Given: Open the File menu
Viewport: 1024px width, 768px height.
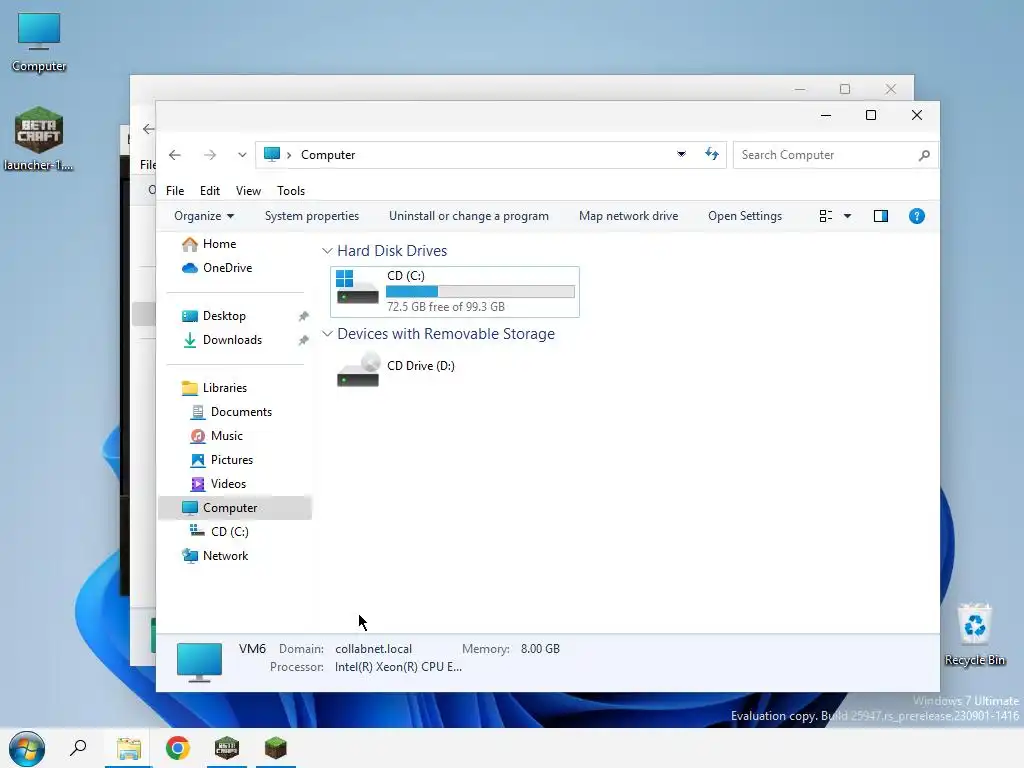Looking at the screenshot, I should [175, 191].
